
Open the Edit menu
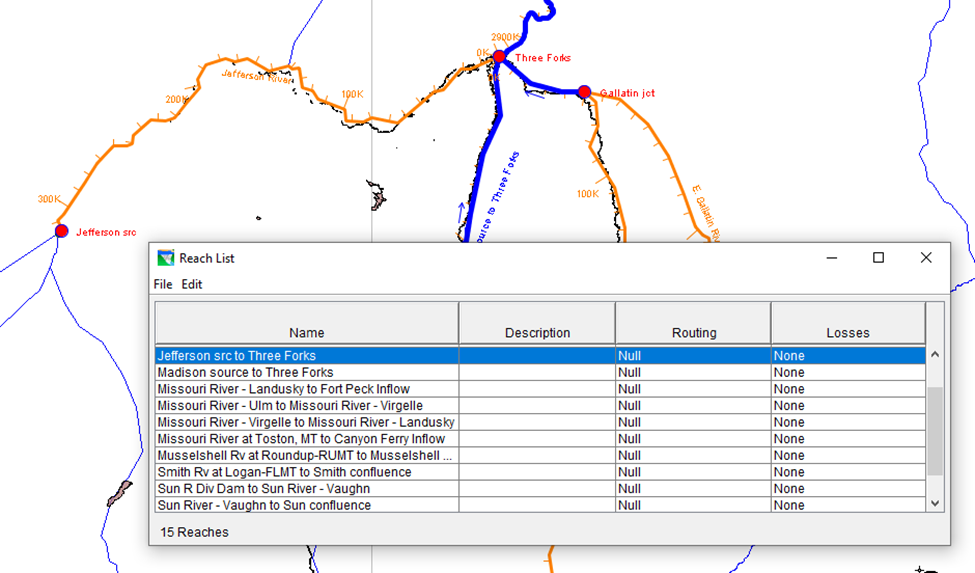tap(192, 284)
